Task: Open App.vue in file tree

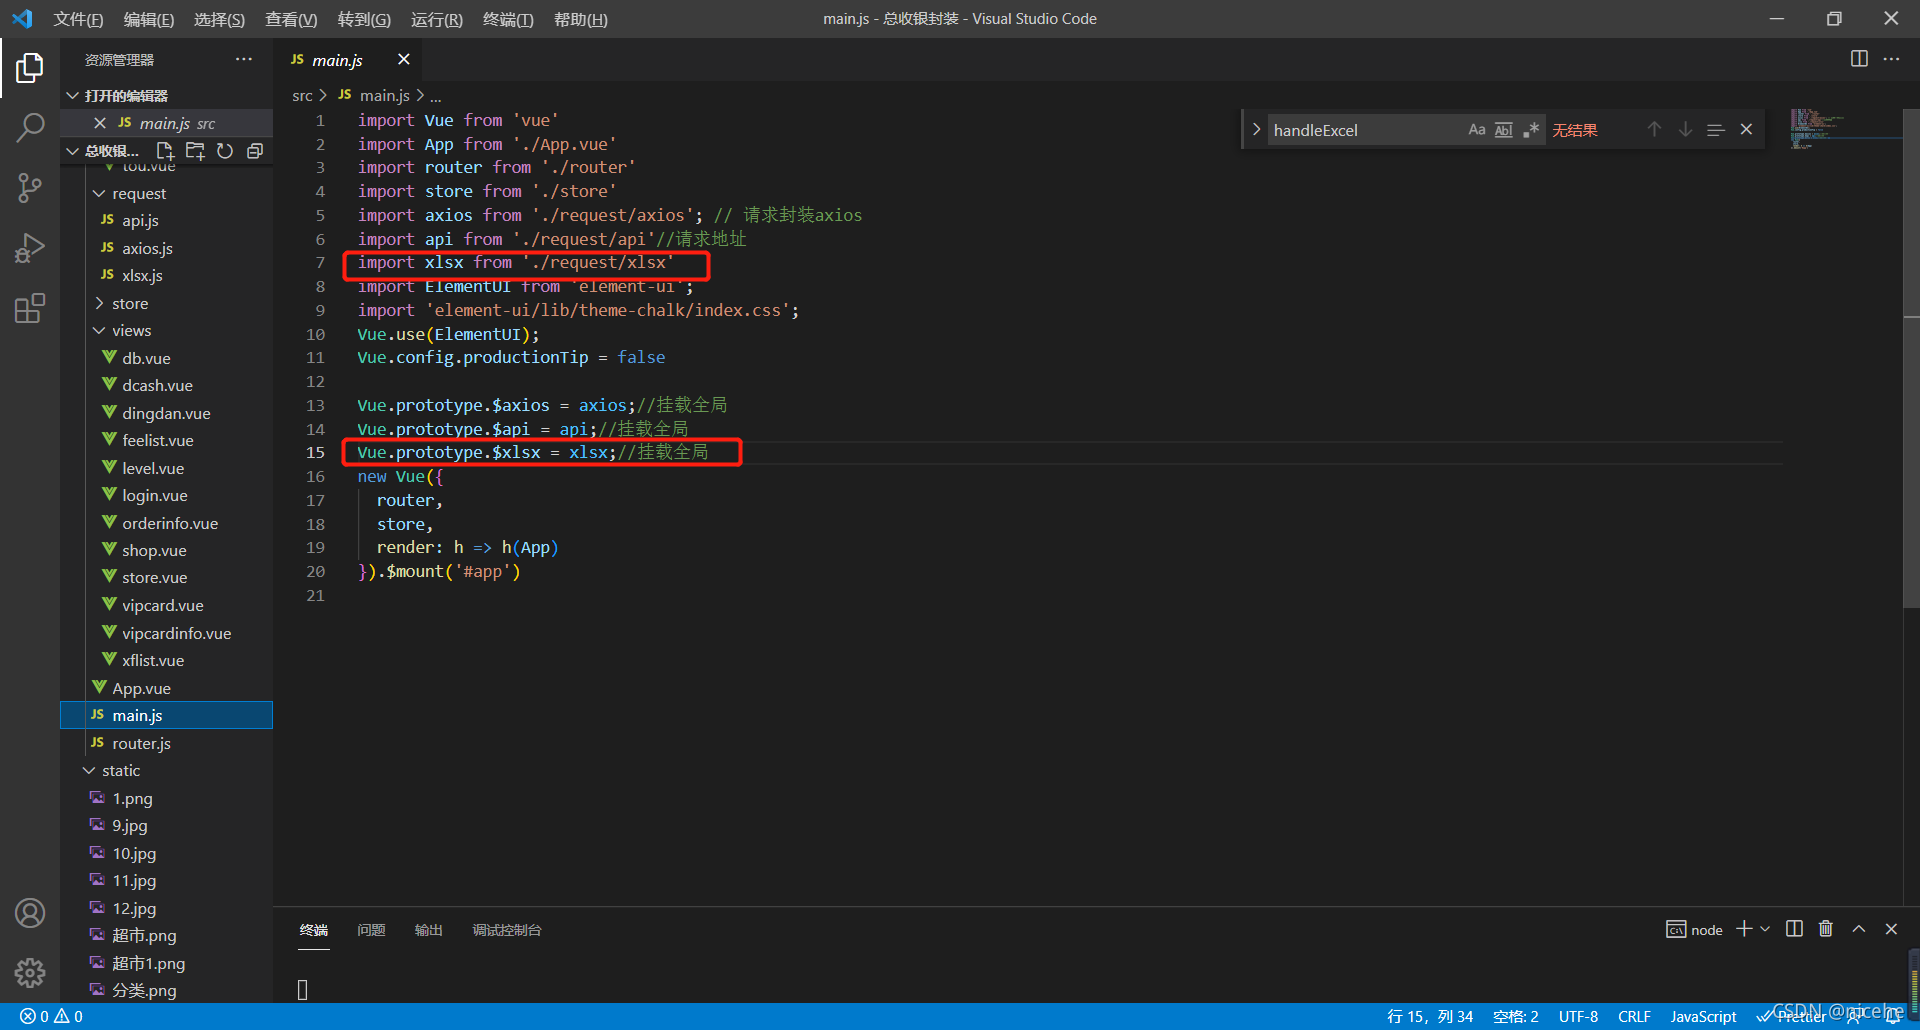Action: coord(141,688)
